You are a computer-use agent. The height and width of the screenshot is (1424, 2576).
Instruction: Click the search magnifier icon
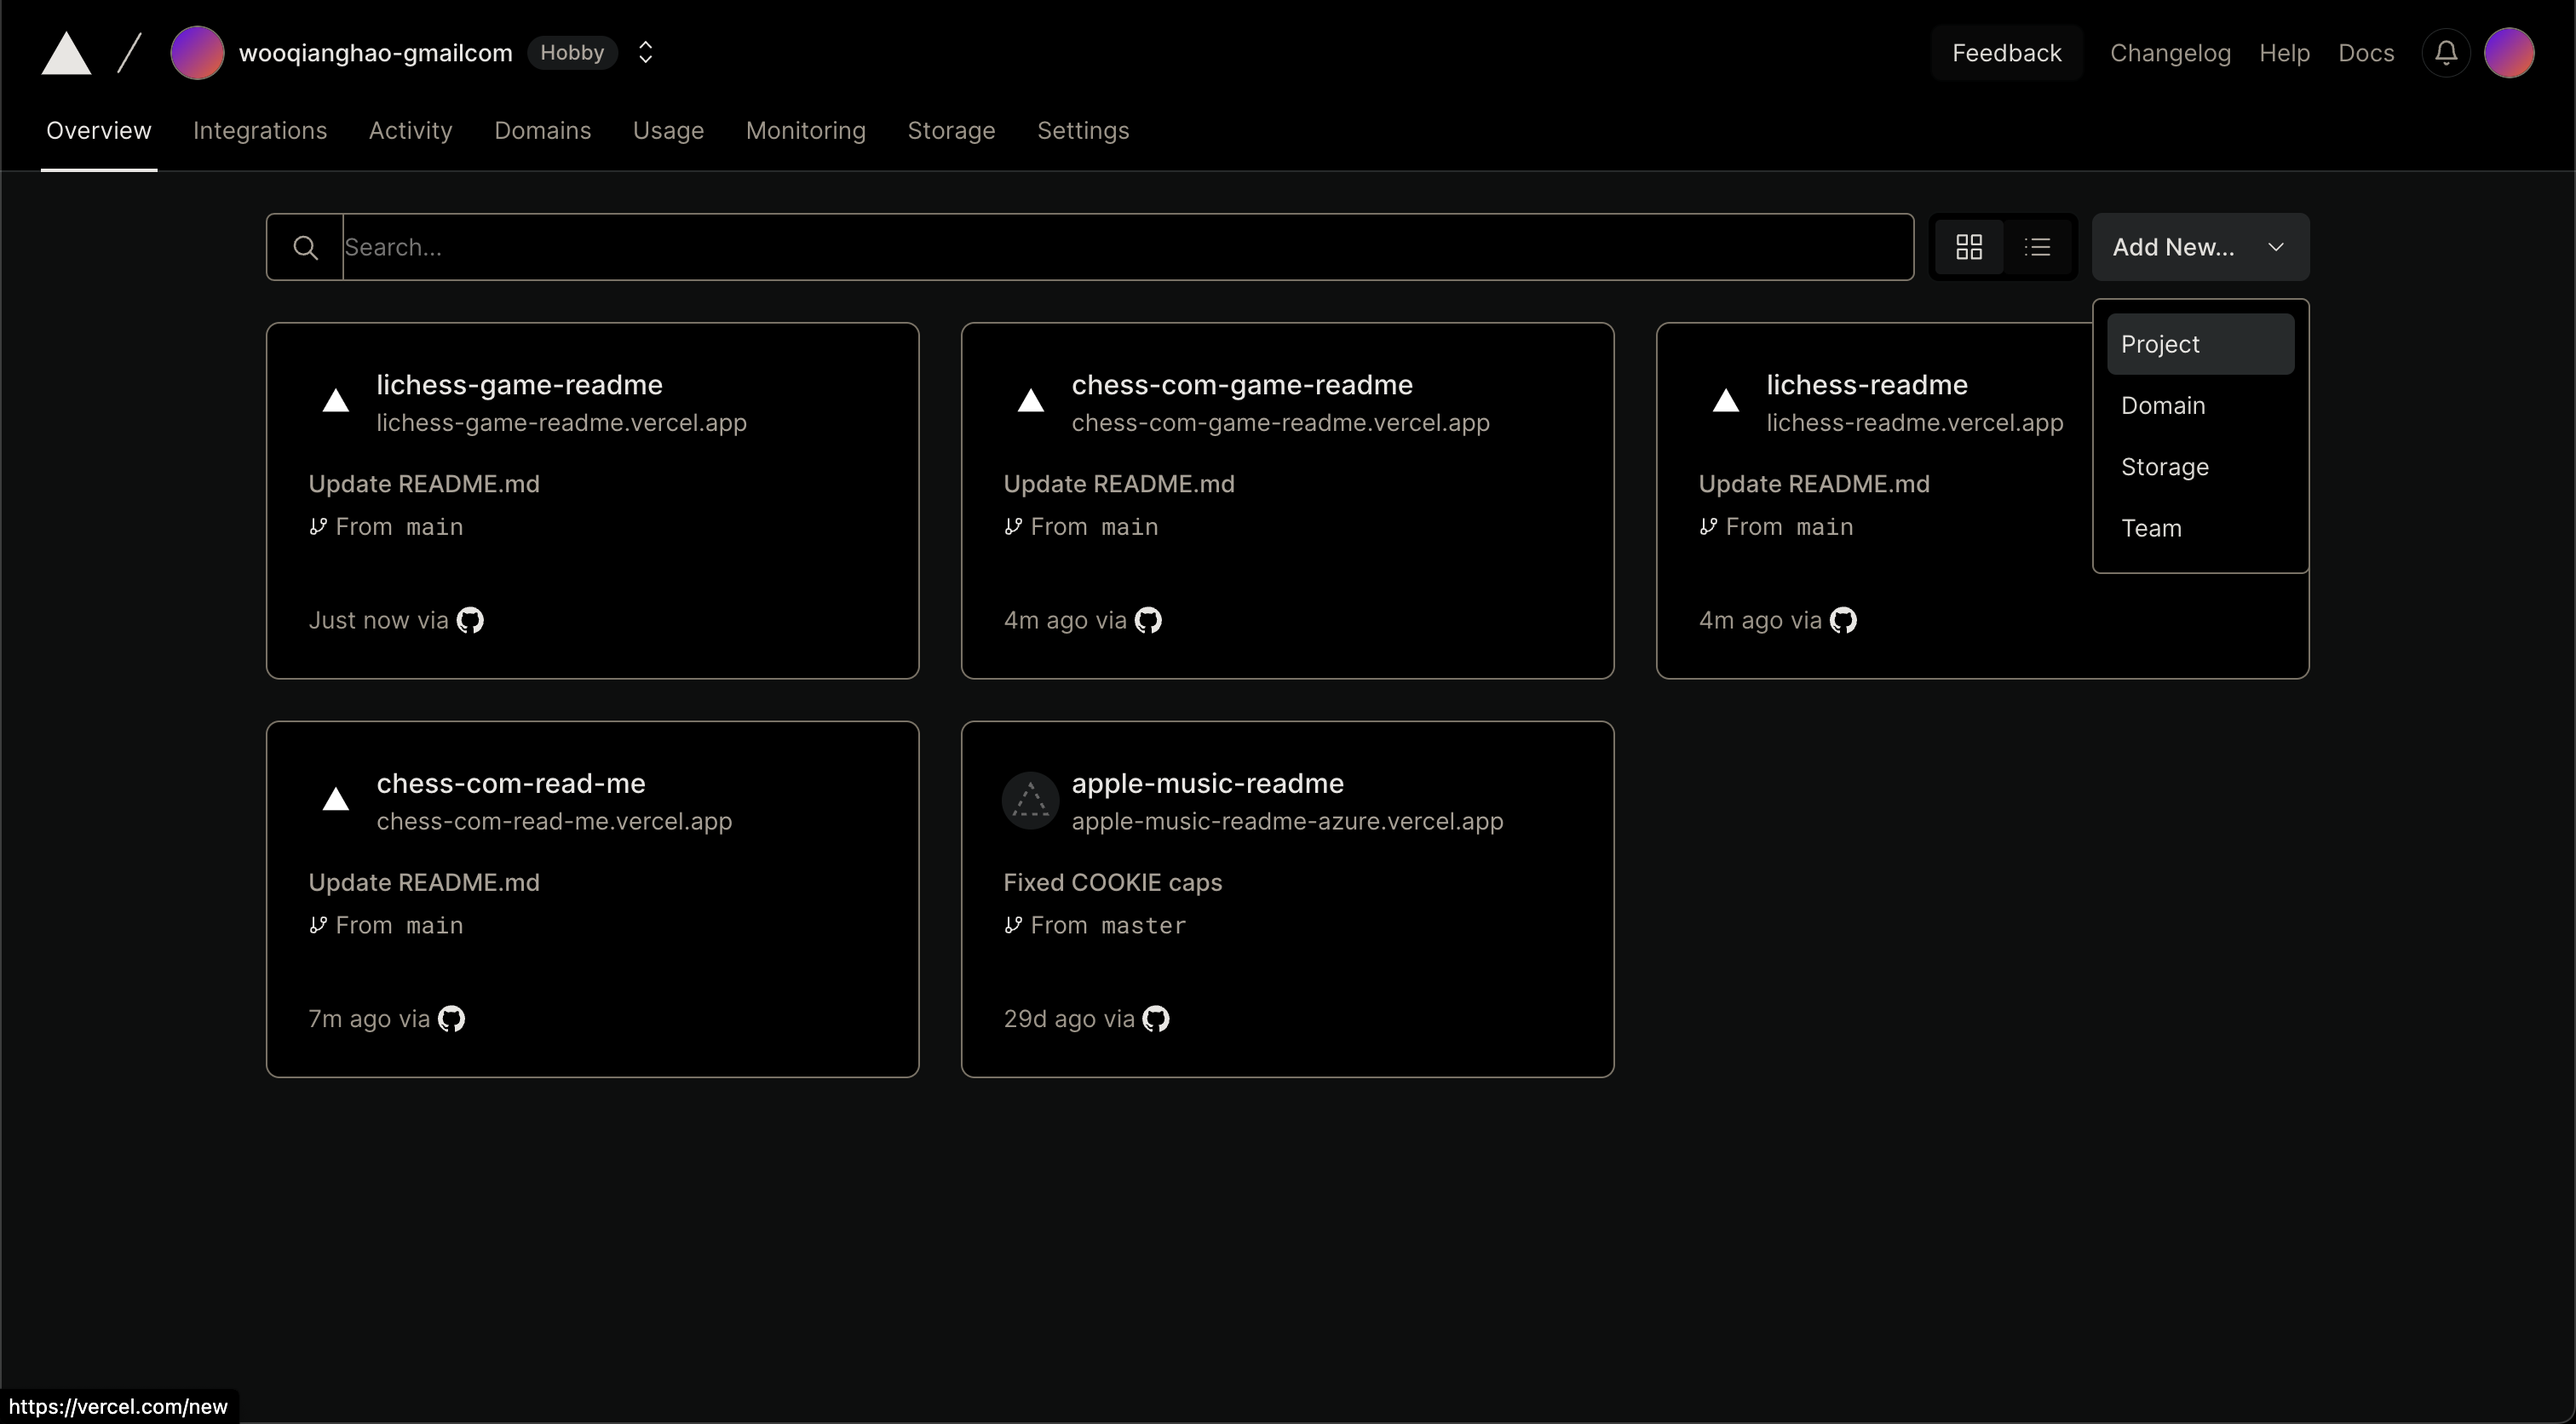point(305,247)
